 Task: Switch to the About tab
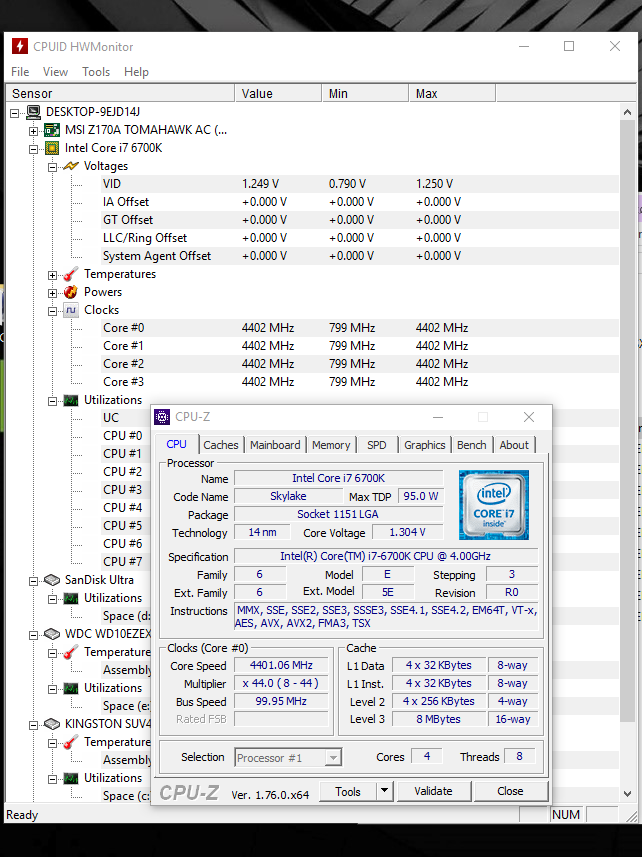514,445
